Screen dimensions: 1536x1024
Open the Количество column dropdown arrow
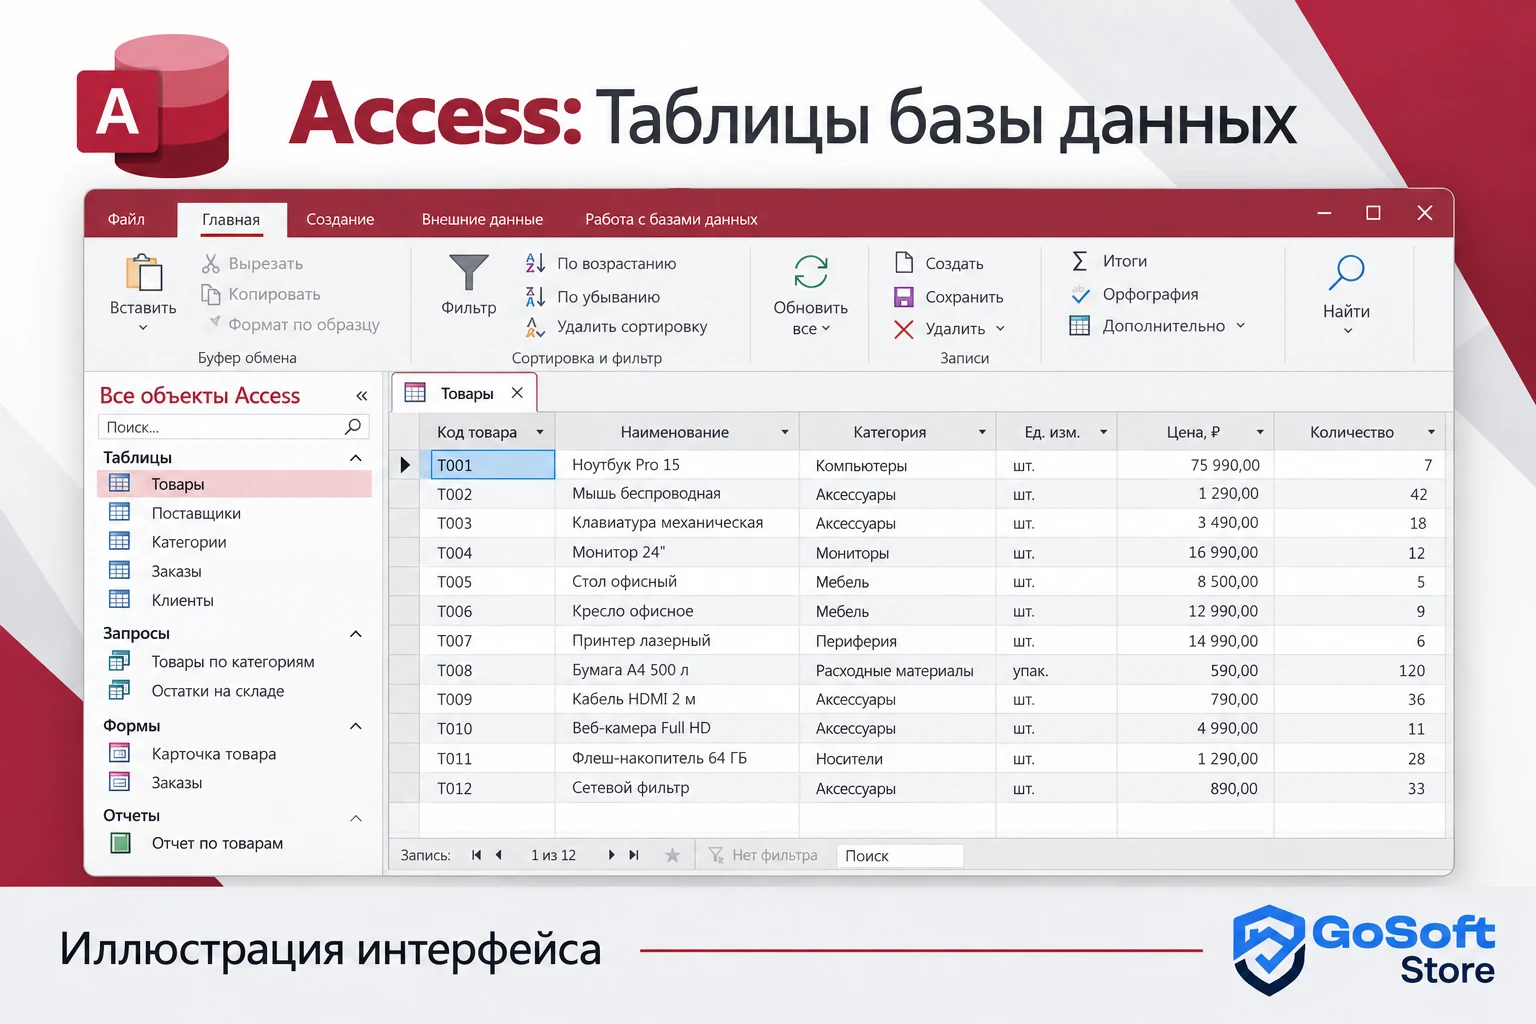(x=1431, y=432)
